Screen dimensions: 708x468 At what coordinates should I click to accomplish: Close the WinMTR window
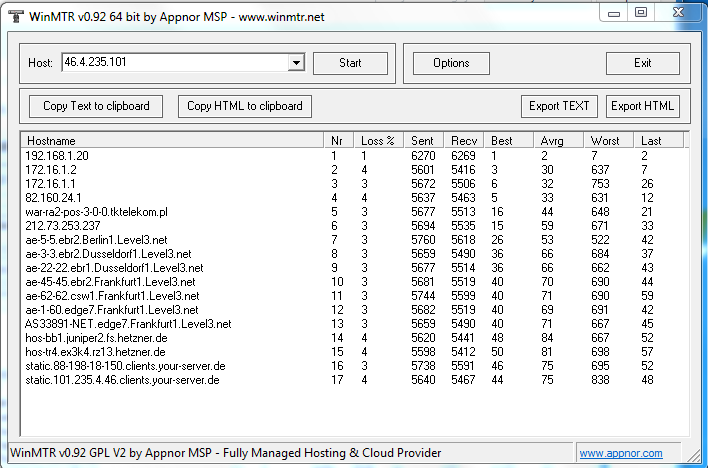678,13
